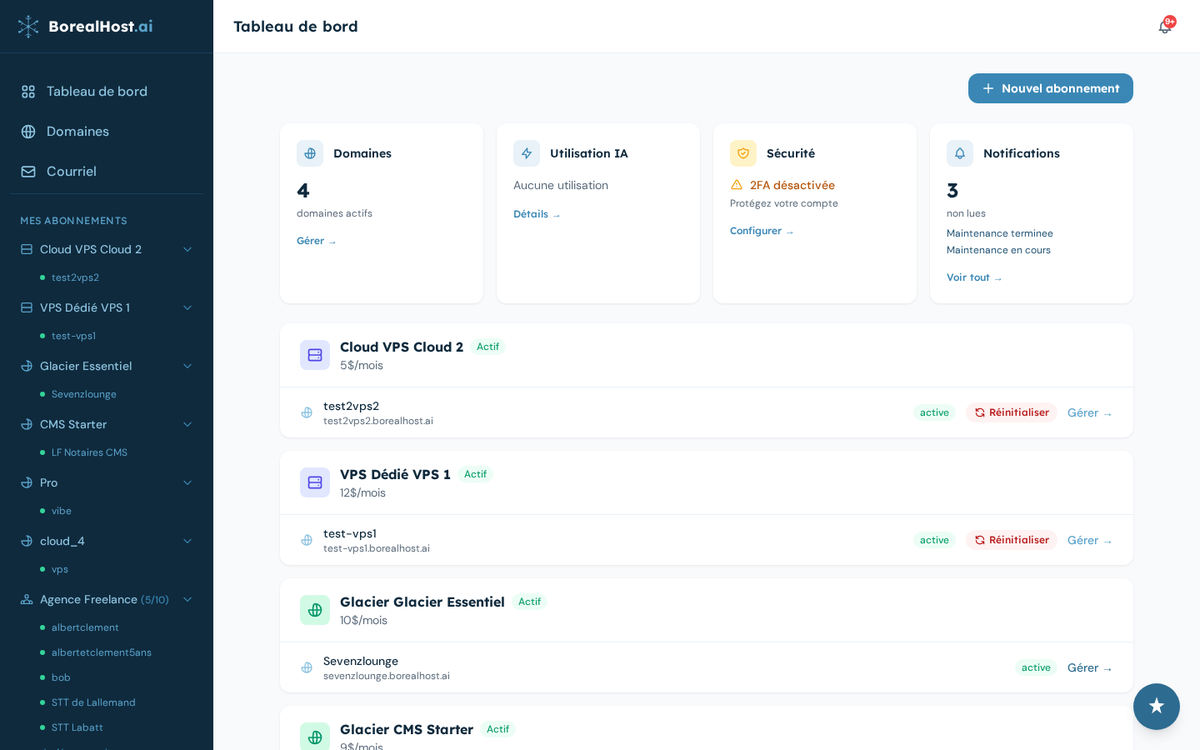The height and width of the screenshot is (750, 1200).
Task: Click the envelope icon beside Courriel
Action: click(27, 171)
